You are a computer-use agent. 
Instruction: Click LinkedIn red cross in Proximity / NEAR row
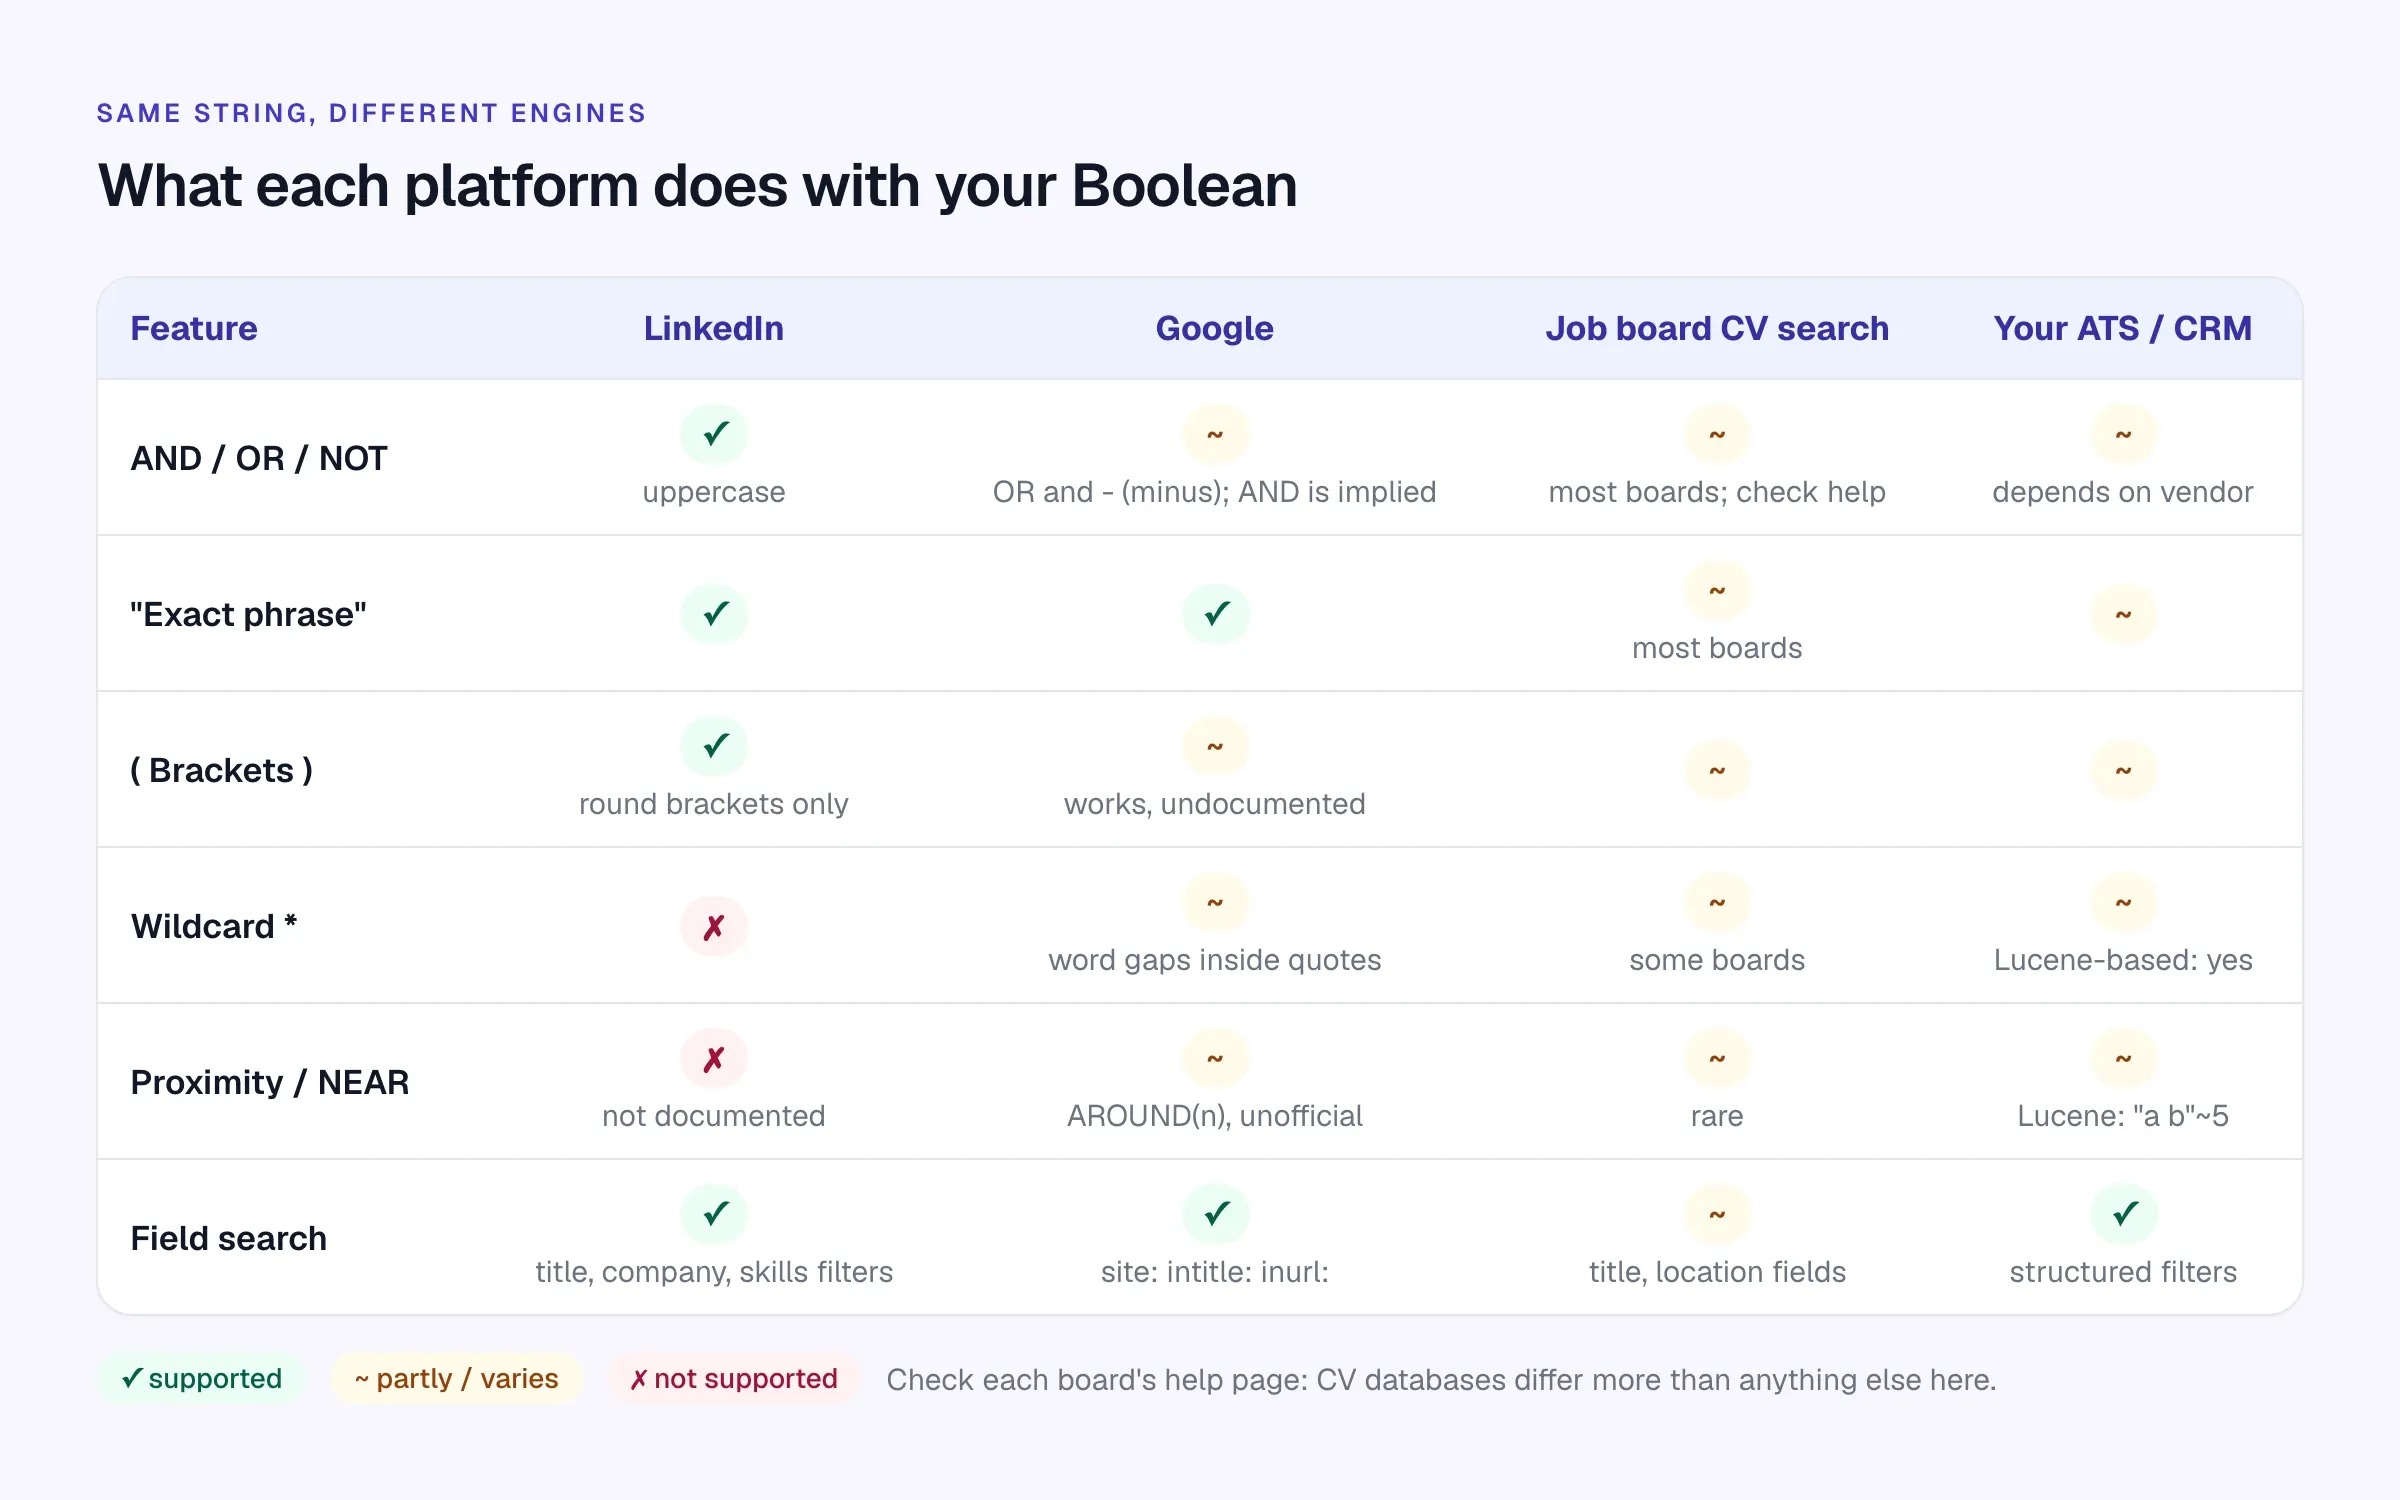714,1058
